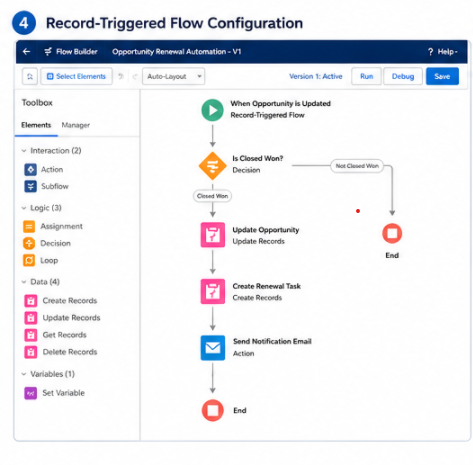Click the 'Is Closed Won?' label
Screen dimensions: 473x465
pos(258,158)
